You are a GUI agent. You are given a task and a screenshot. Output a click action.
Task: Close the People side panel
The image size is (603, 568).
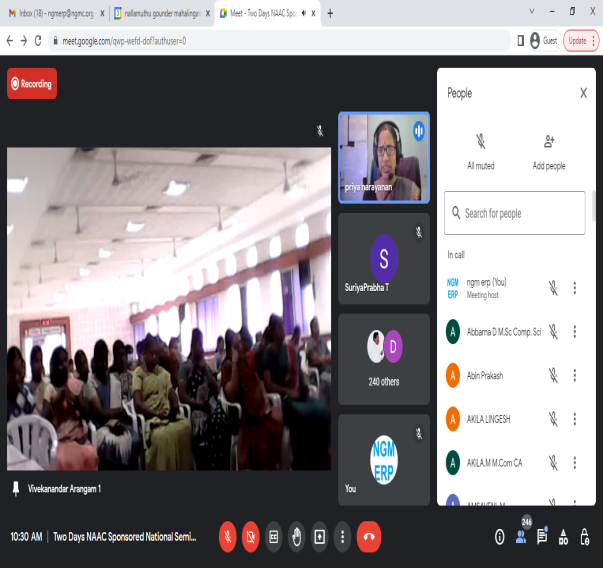(584, 93)
